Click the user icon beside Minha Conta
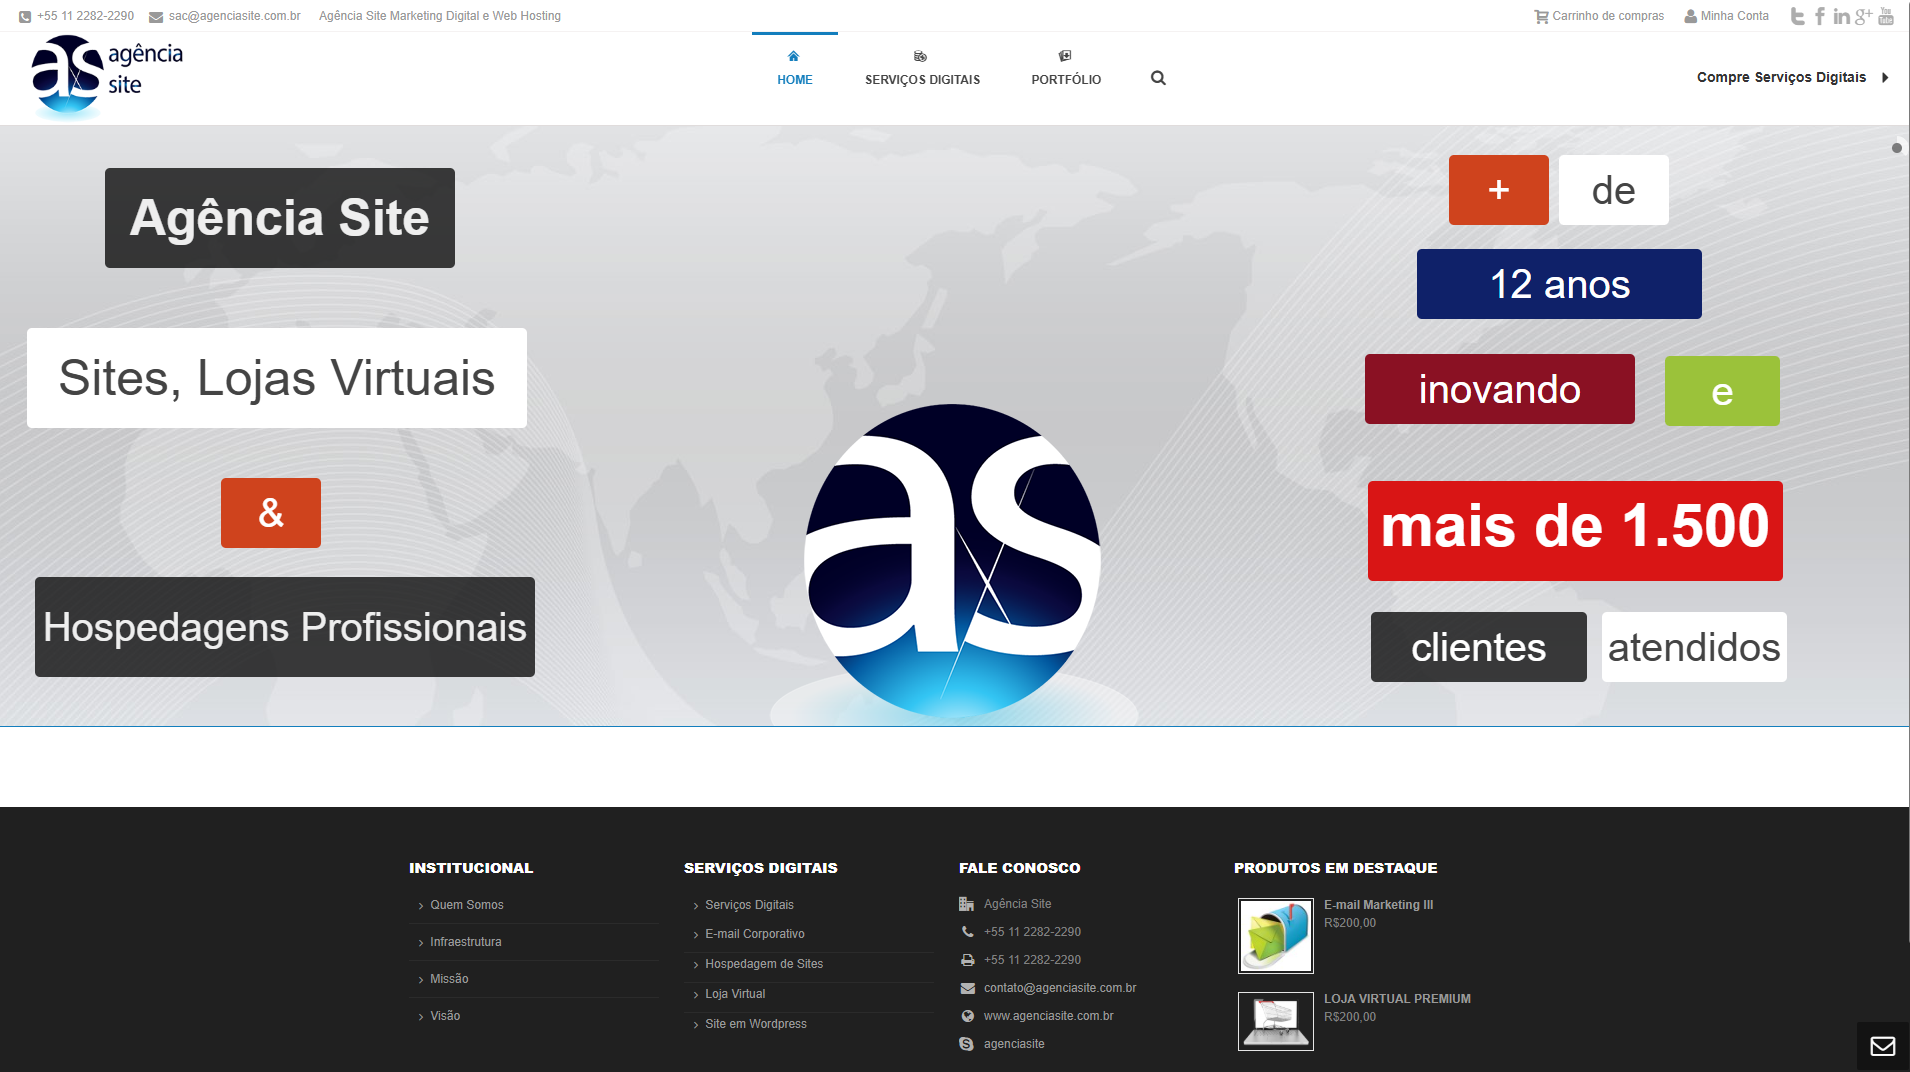 [x=1690, y=16]
